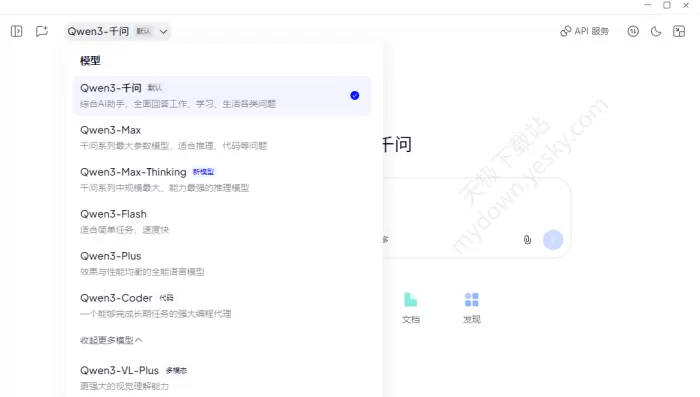Click the window layout icon at top right
This screenshot has height=397, width=700.
click(x=679, y=31)
